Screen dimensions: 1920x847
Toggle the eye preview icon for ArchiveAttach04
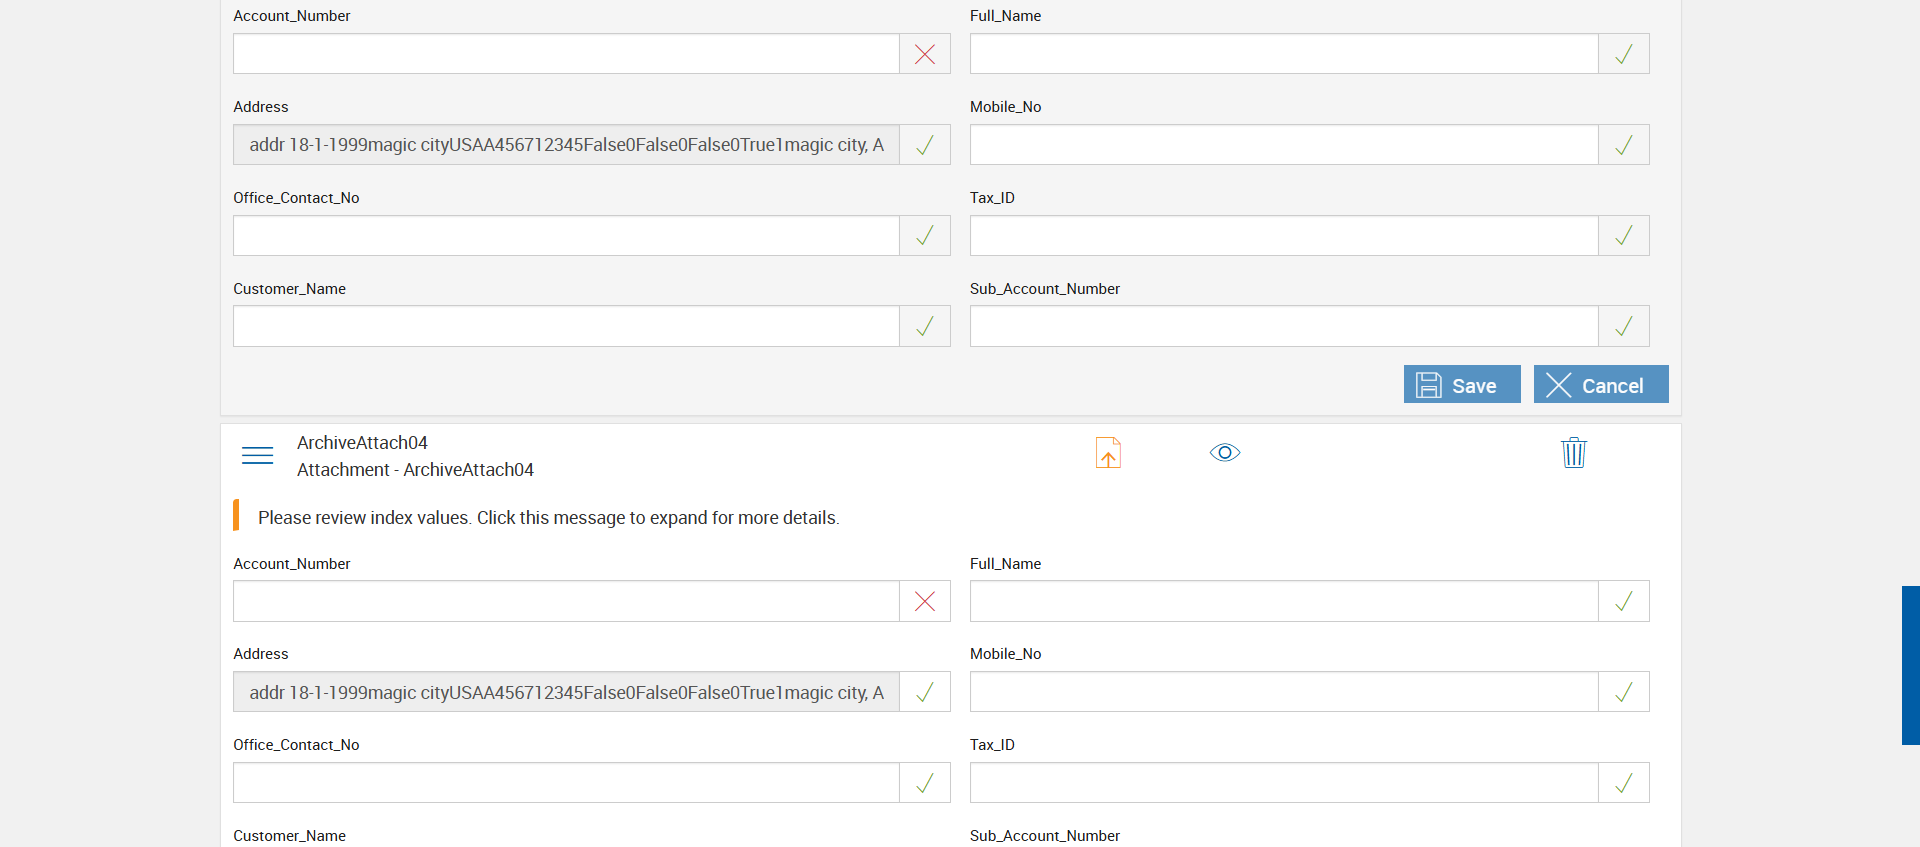click(1225, 453)
